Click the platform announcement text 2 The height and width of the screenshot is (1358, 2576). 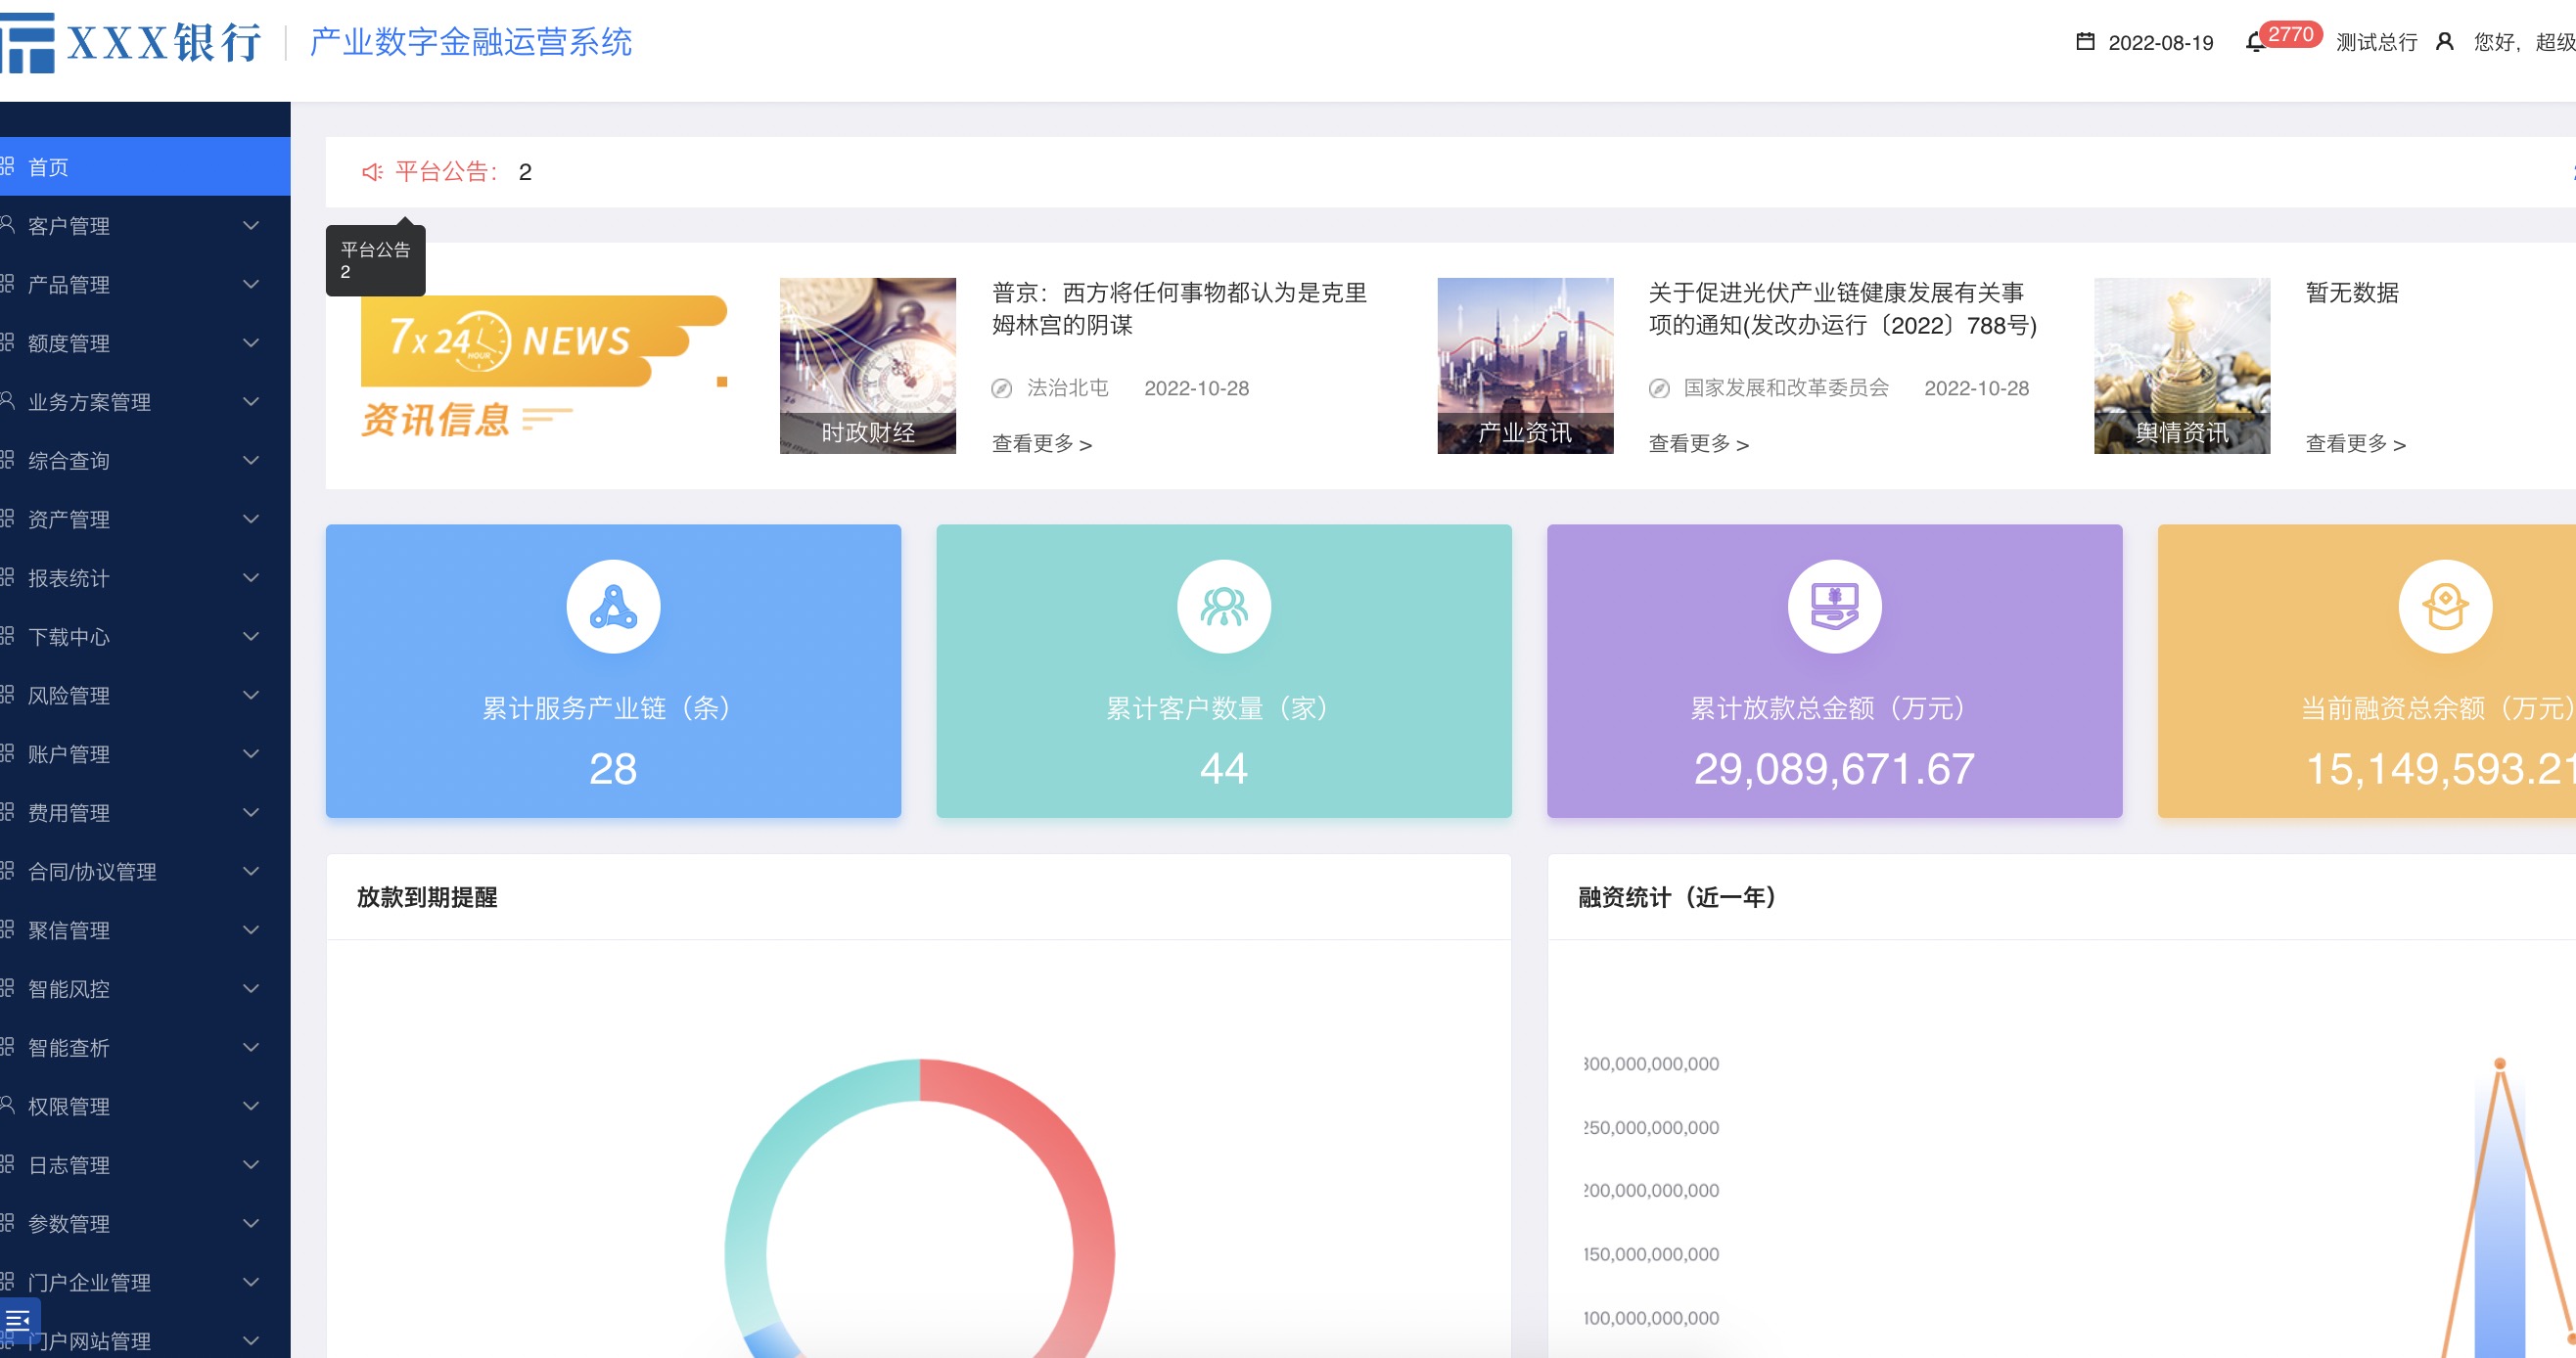tap(525, 172)
